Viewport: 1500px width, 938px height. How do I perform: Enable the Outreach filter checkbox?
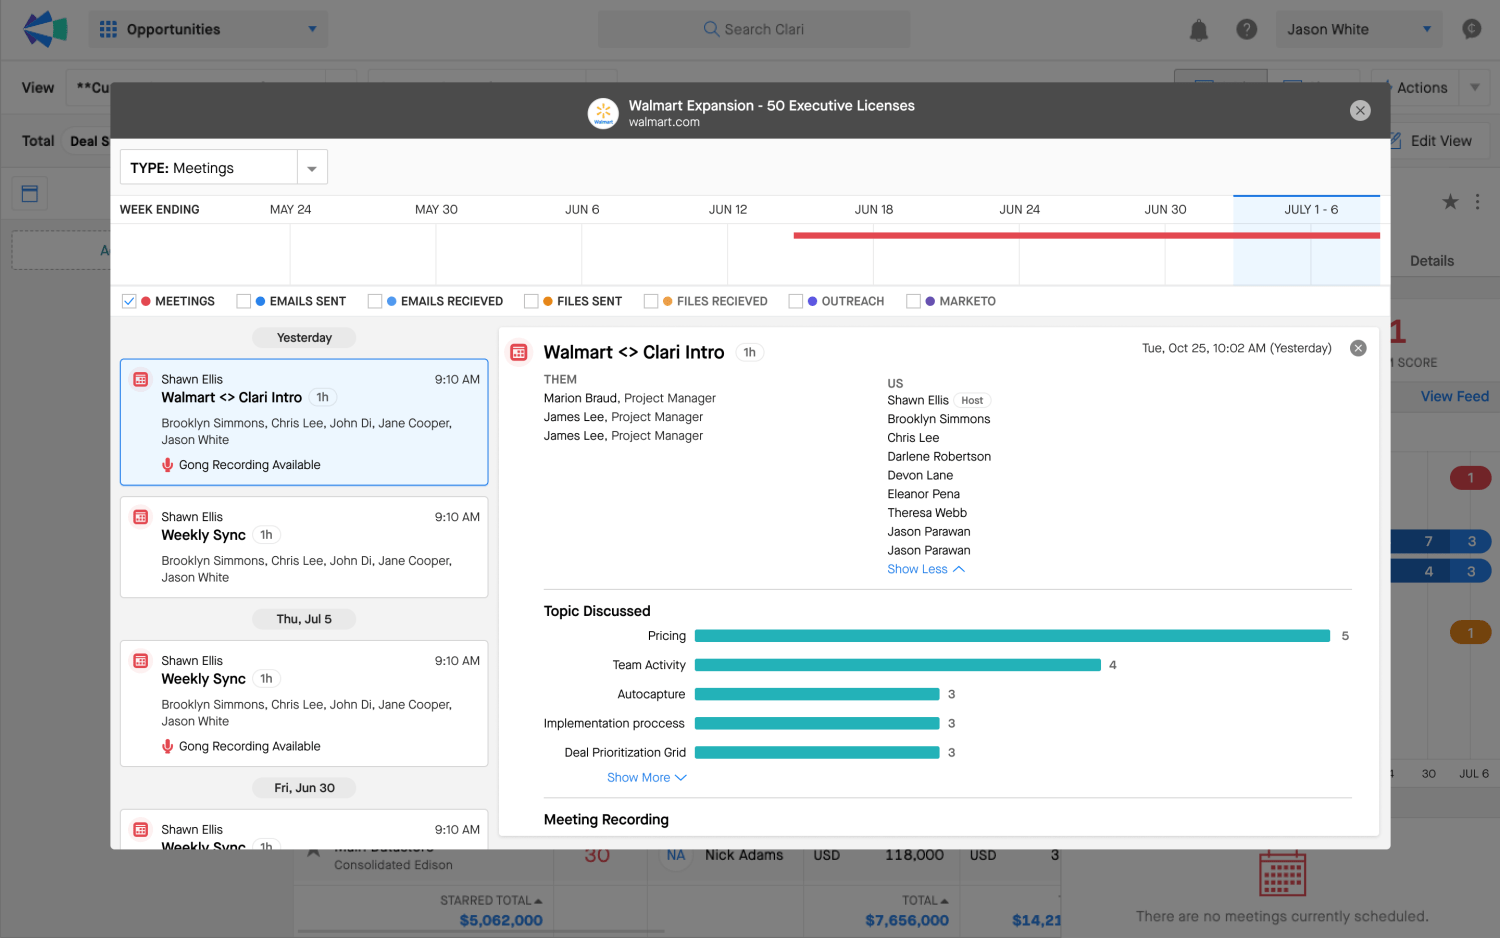pos(796,301)
